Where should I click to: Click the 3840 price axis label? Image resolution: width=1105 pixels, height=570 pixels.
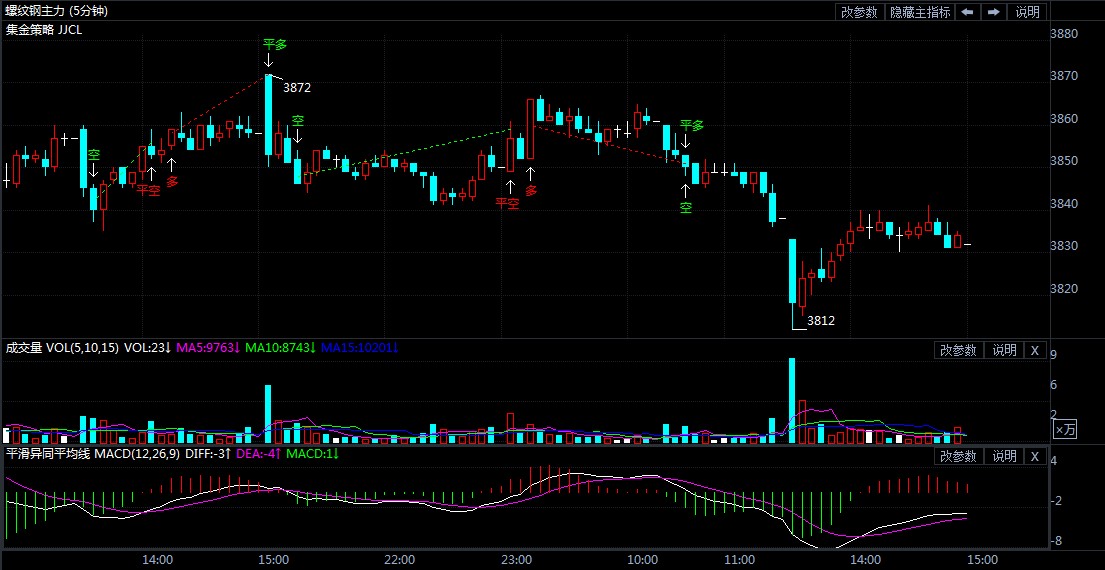pos(1064,204)
